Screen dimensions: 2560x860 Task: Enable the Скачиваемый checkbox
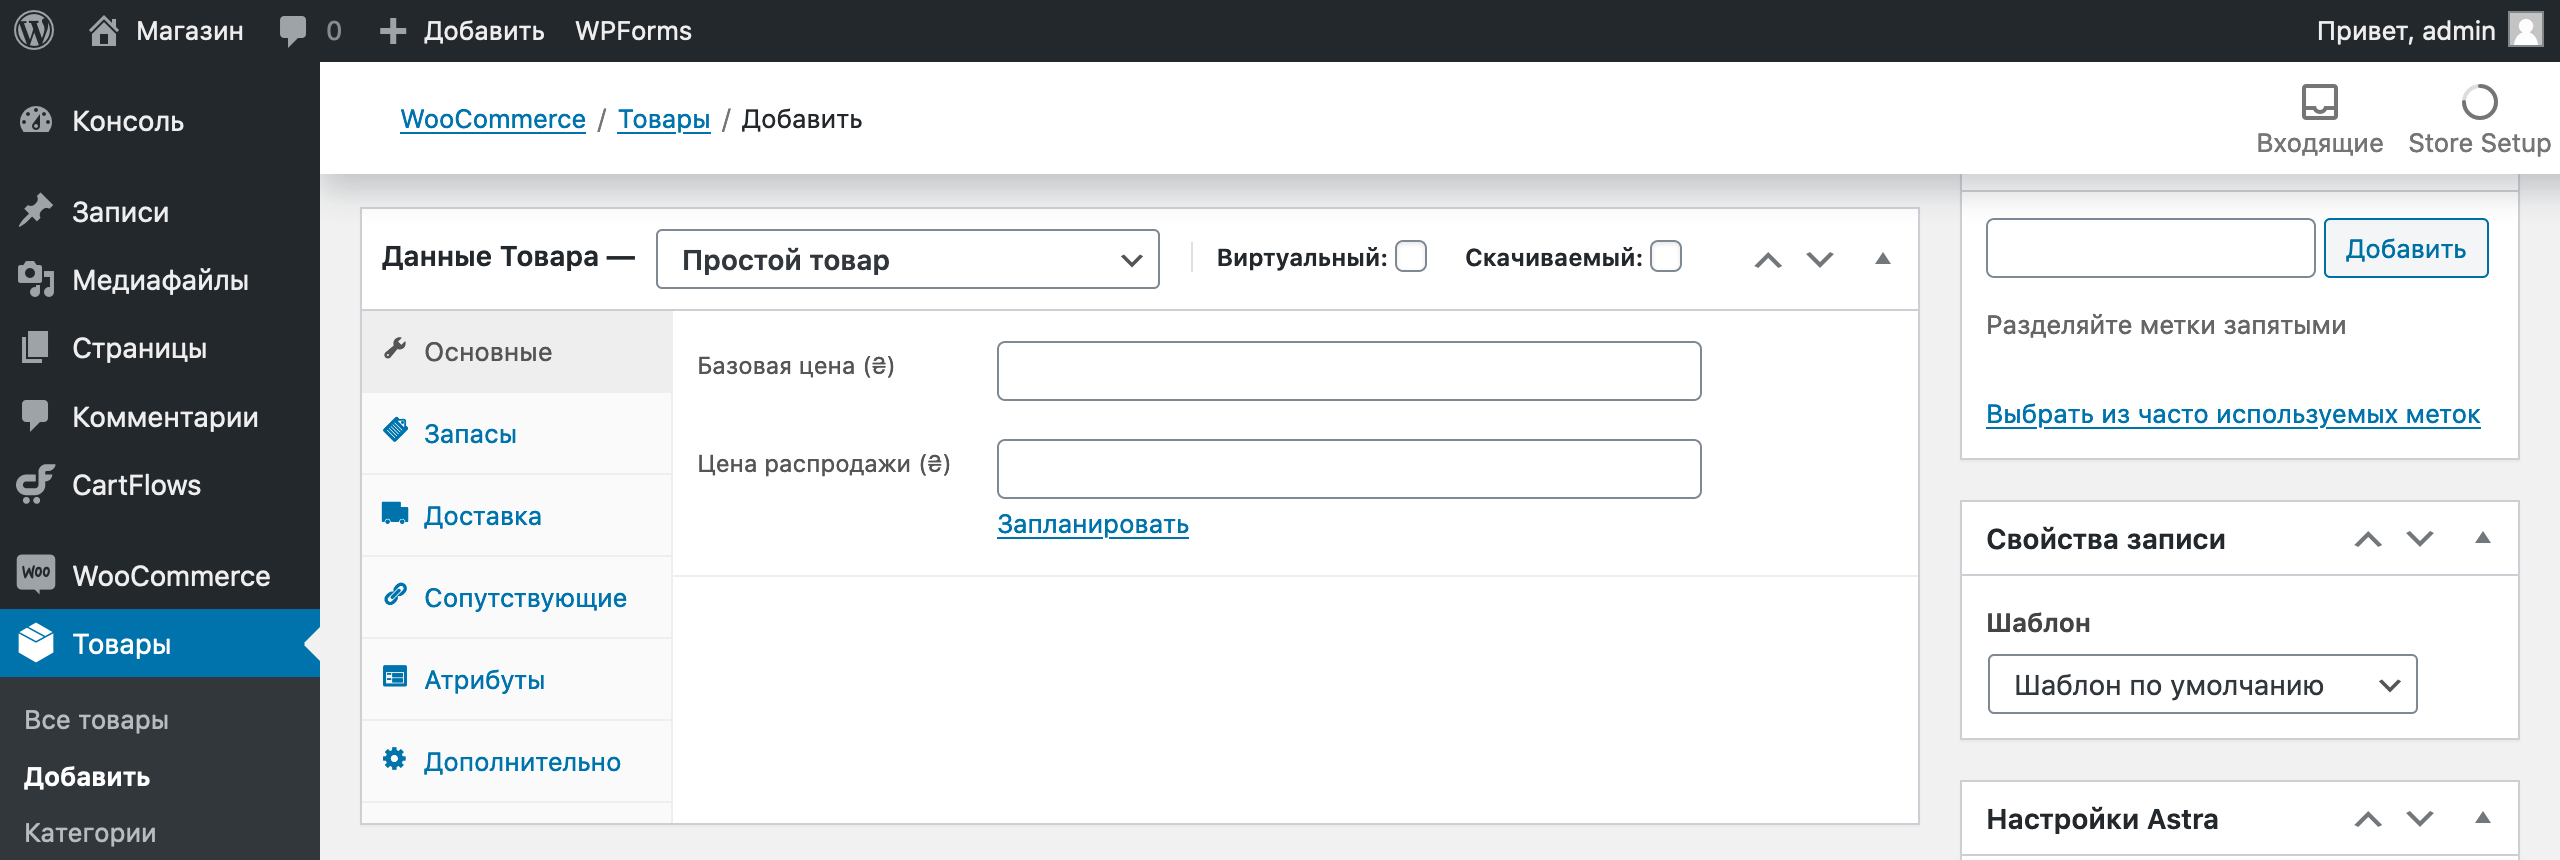click(1666, 257)
